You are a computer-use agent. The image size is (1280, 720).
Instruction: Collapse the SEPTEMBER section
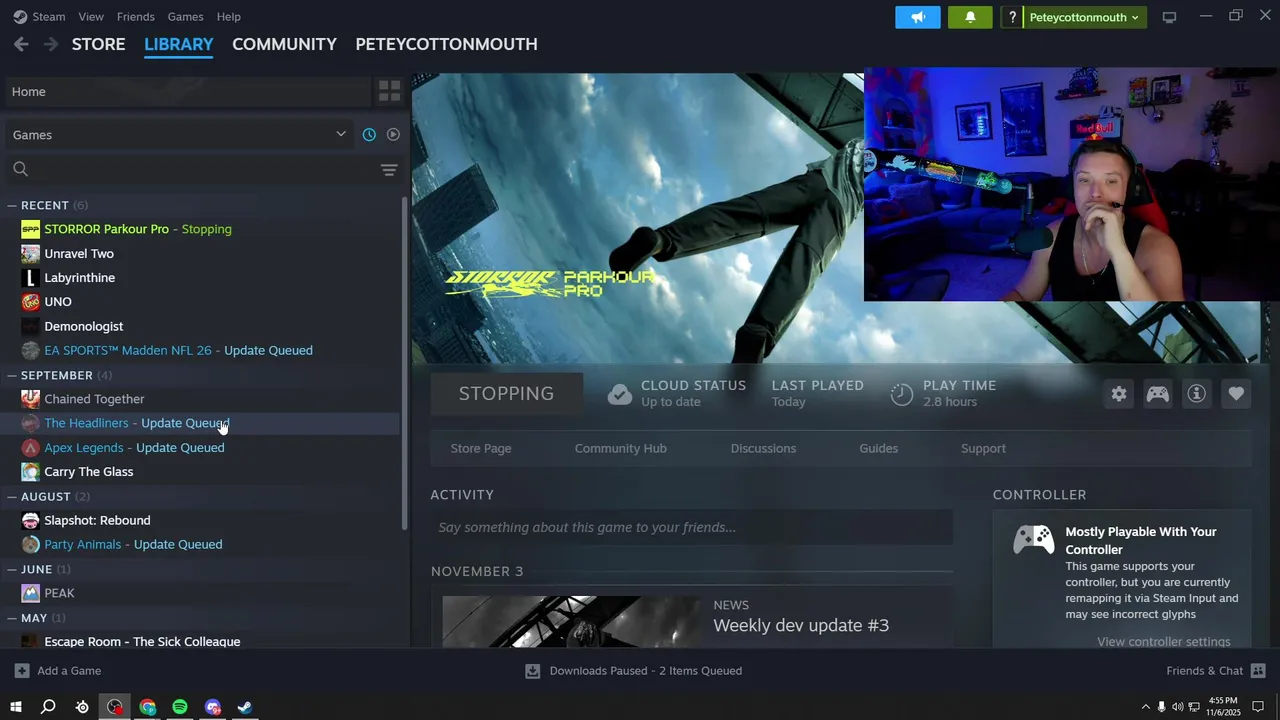(12, 375)
